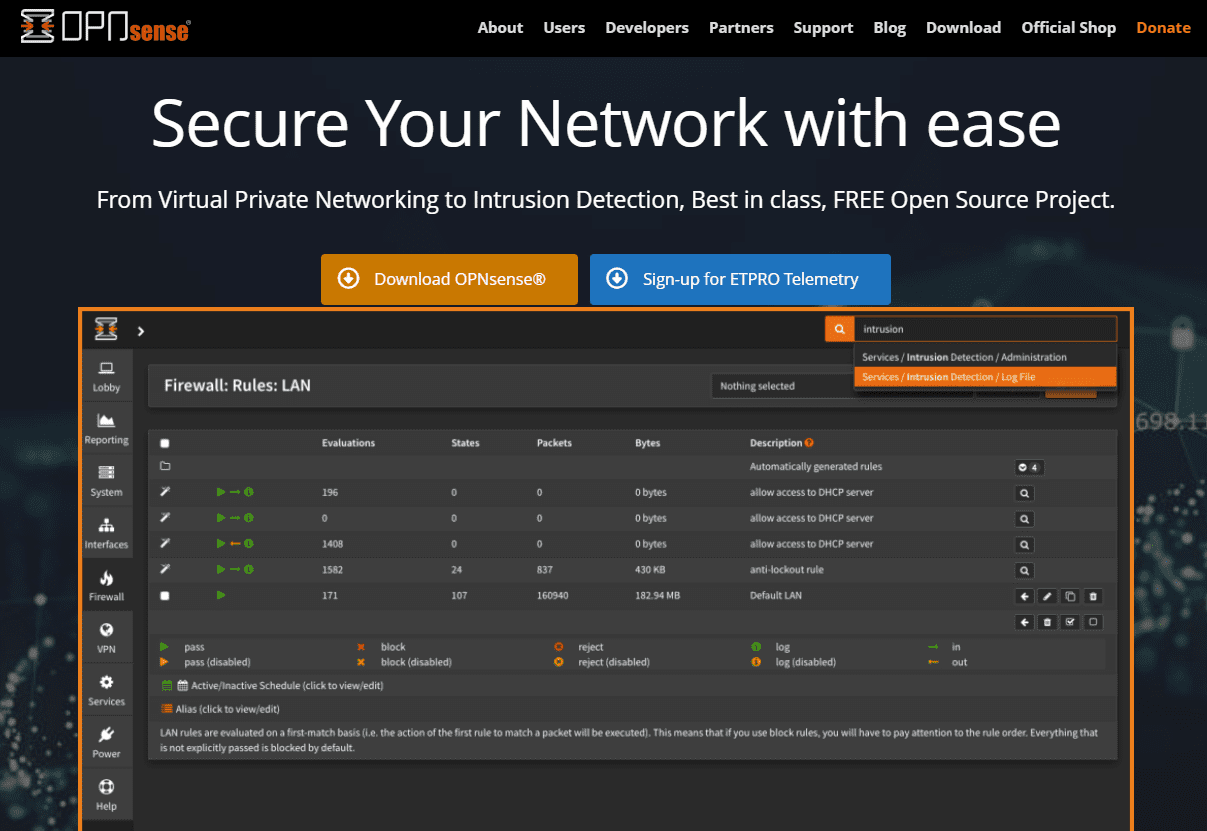The image size is (1207, 831).
Task: Click the '160940' packets value
Action: [552, 596]
